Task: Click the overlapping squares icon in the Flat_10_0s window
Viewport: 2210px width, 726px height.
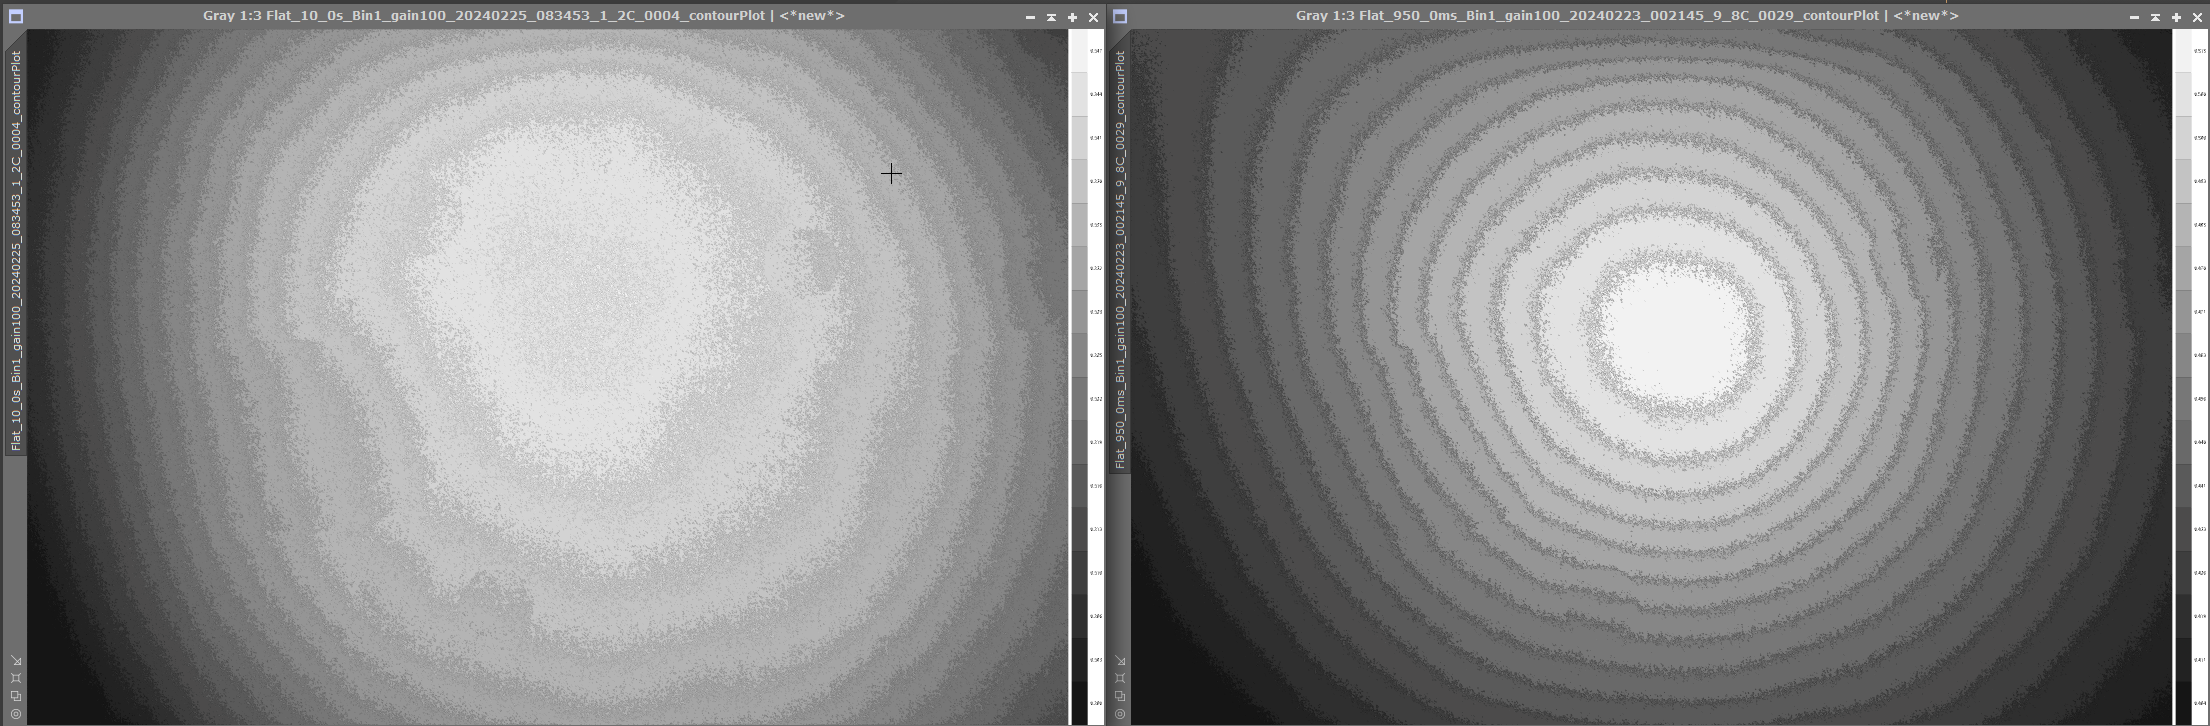Action: [x=16, y=696]
